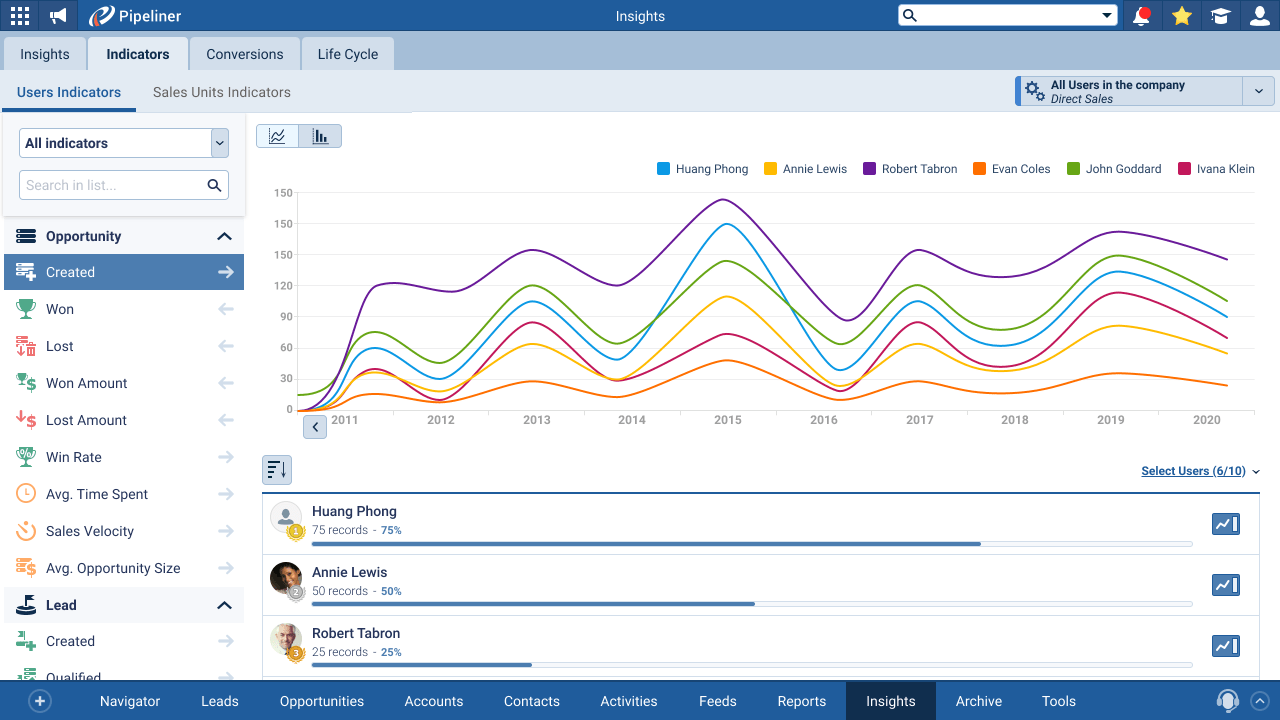Click the megaphone announcements icon

pos(58,16)
